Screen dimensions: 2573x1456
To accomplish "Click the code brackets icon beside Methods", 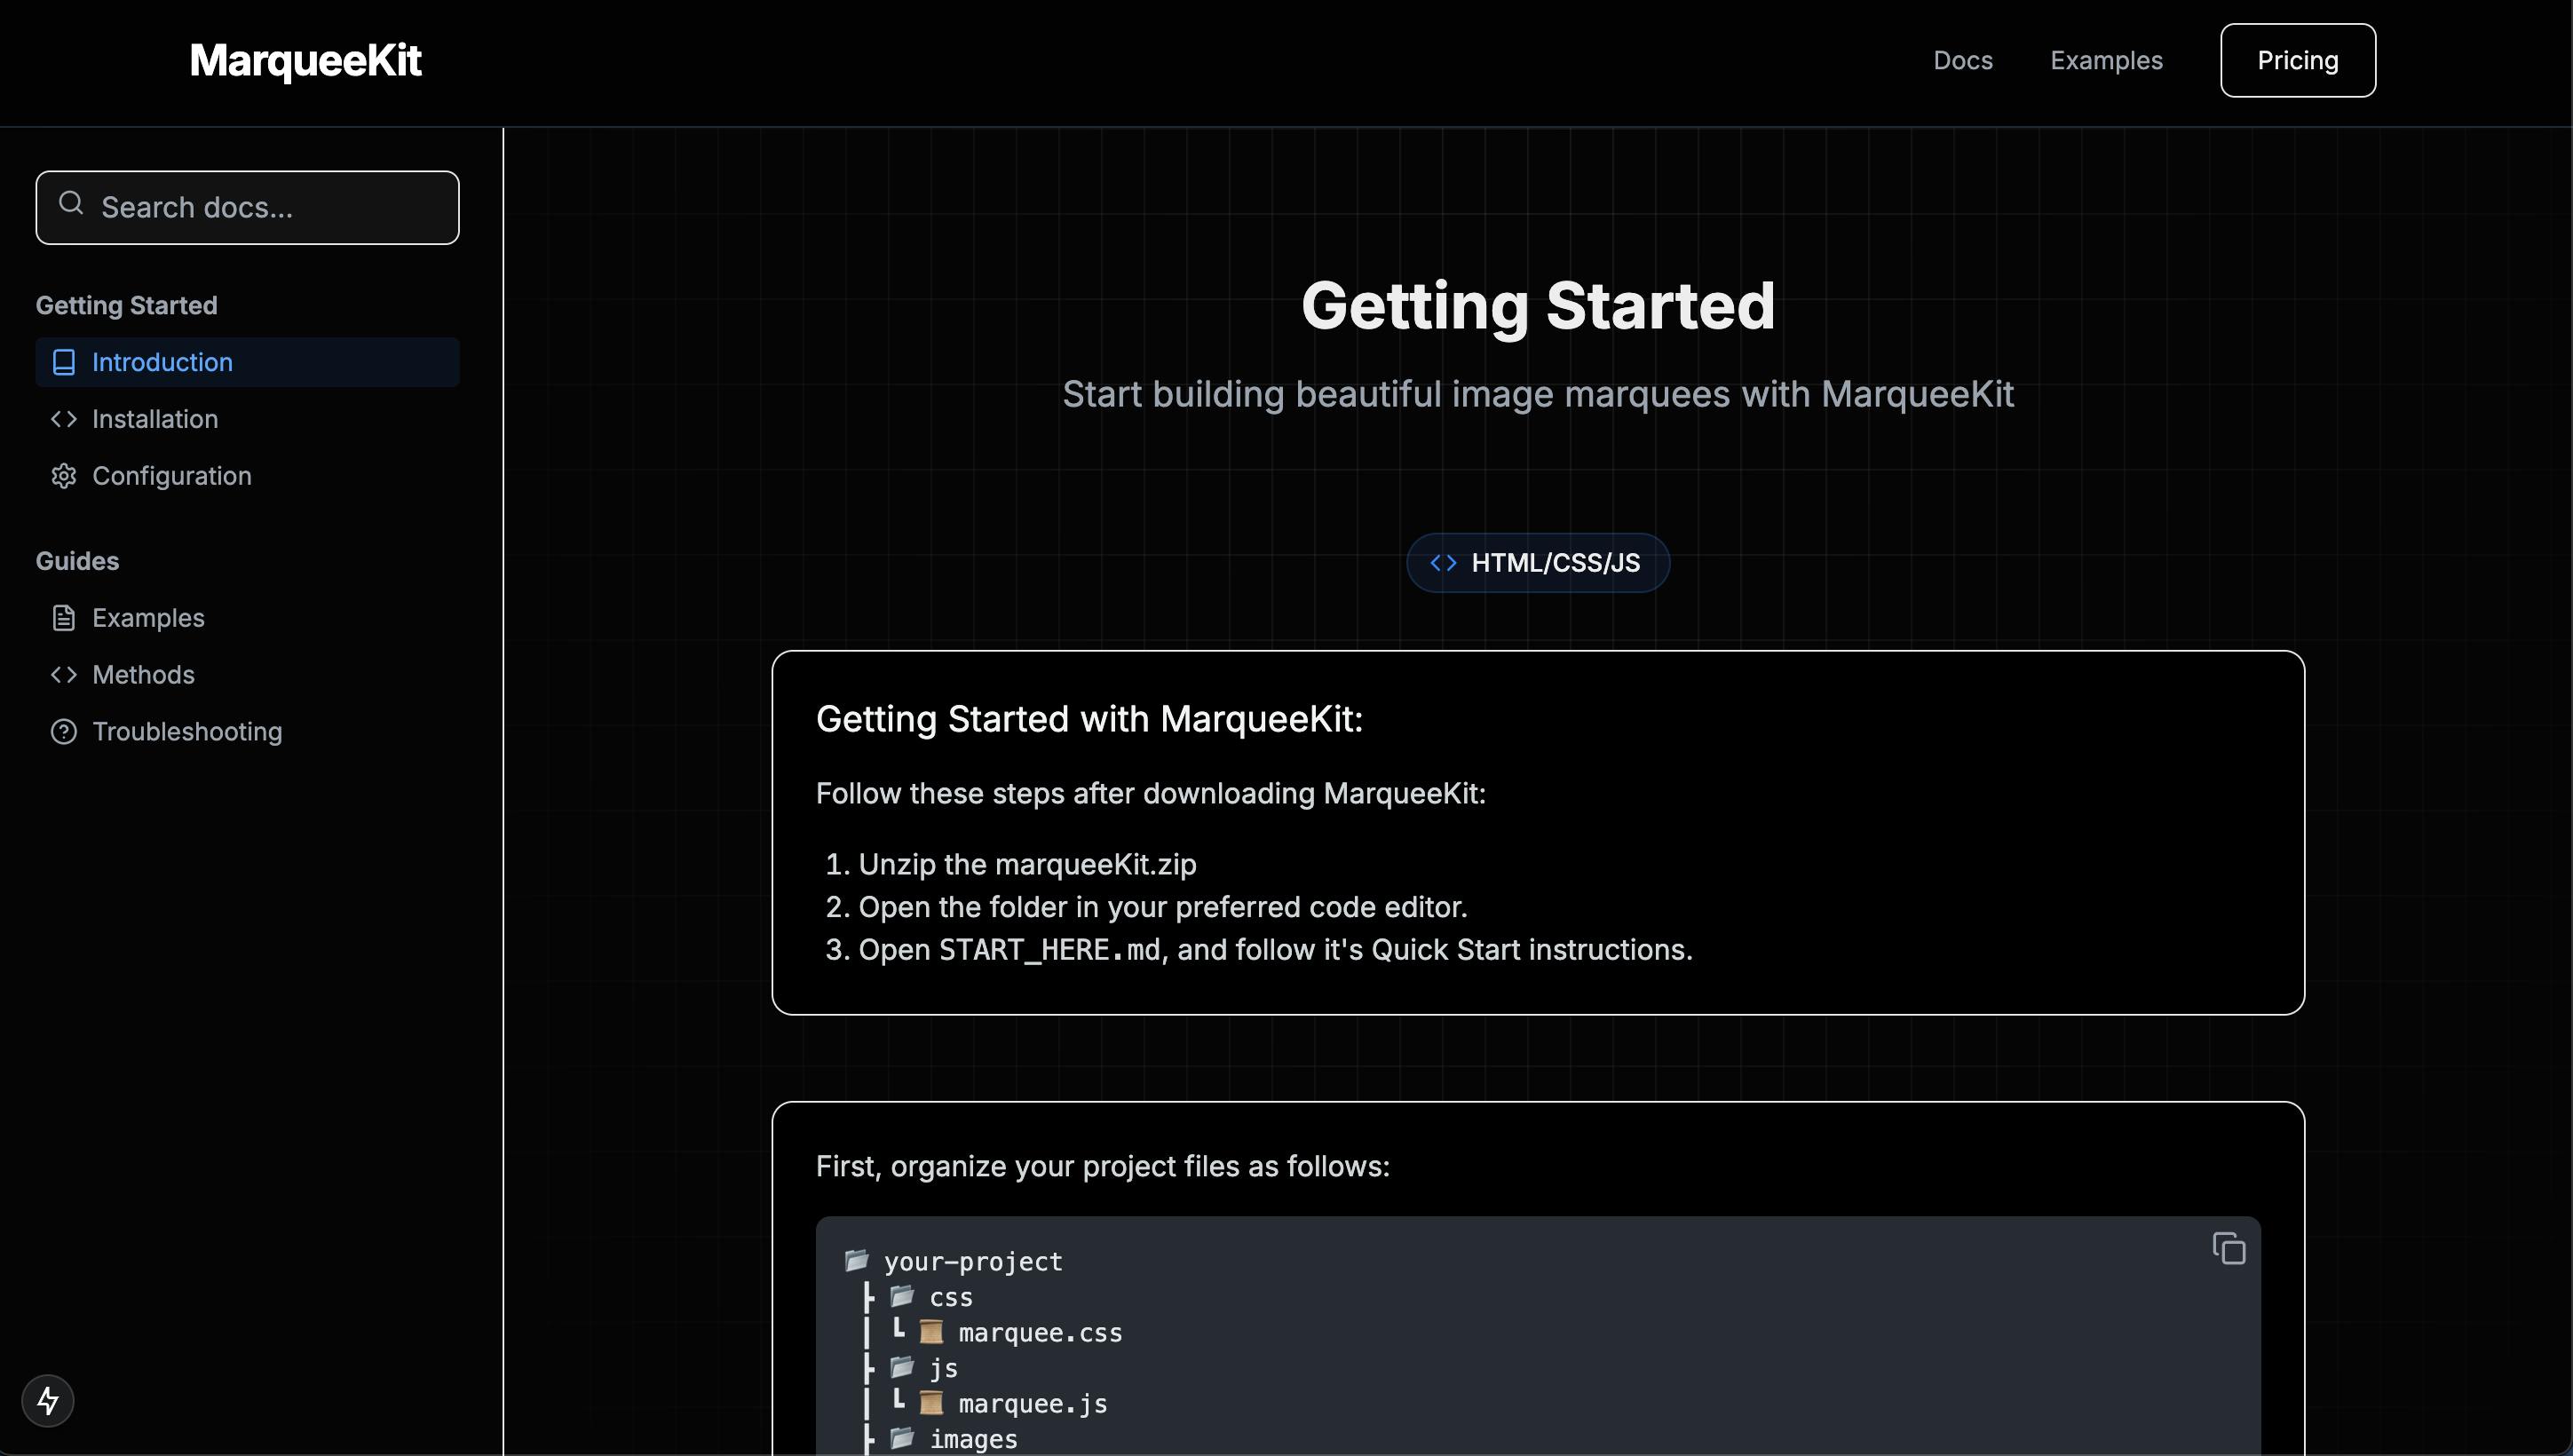I will click(x=64, y=675).
